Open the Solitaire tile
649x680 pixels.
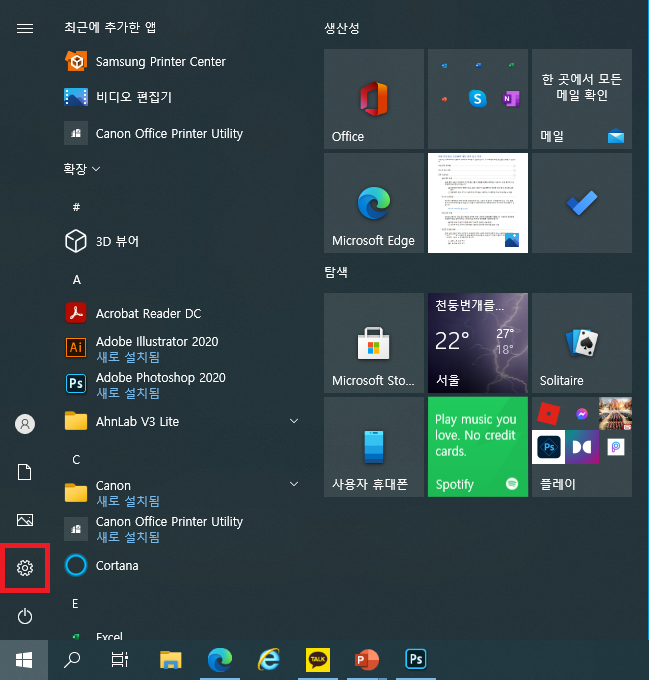582,343
